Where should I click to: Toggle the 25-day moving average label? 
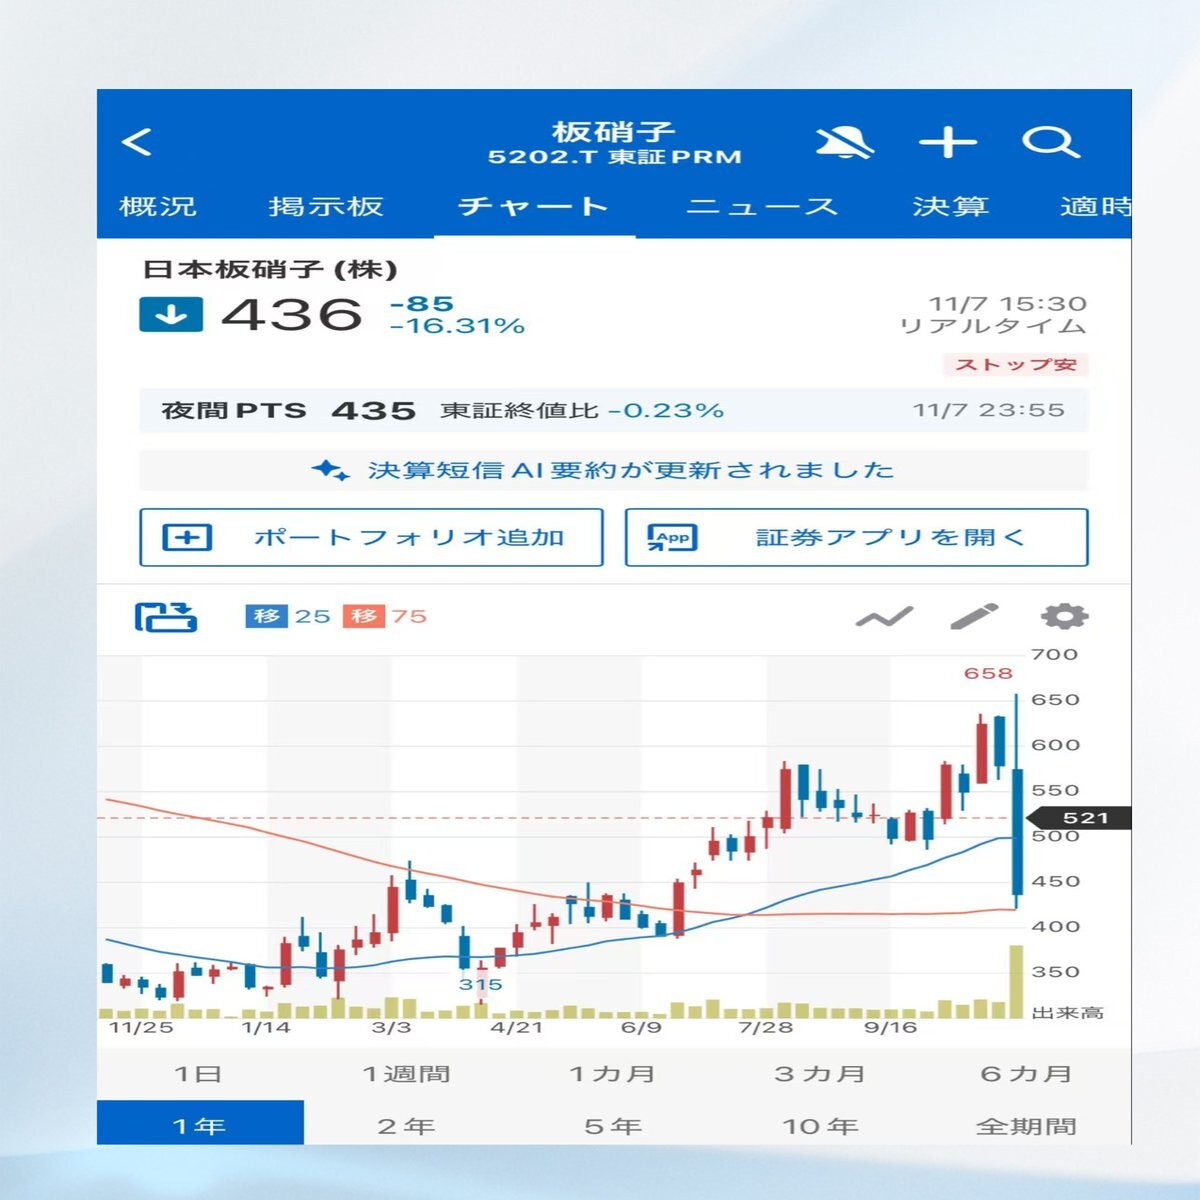coord(288,616)
